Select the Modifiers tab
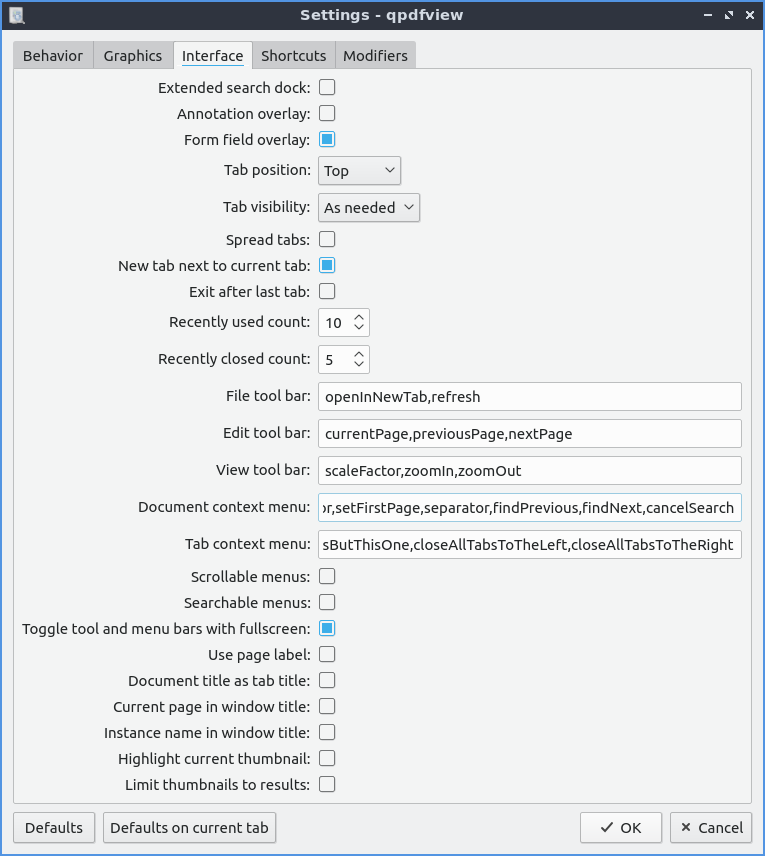The width and height of the screenshot is (765, 856). pyautogui.click(x=375, y=56)
